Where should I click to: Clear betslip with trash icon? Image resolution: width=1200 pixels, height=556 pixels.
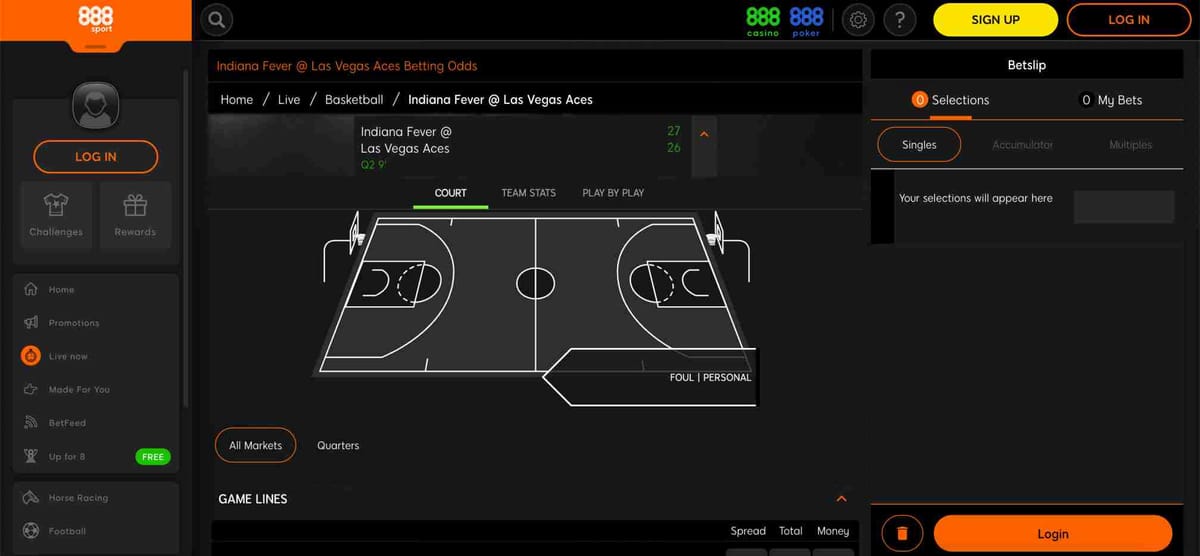tap(902, 534)
